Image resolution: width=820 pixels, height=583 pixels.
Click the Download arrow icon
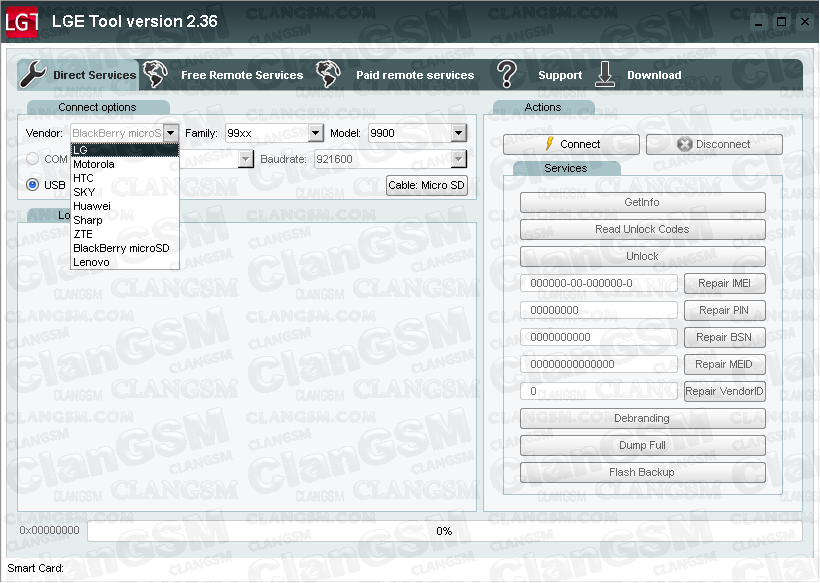[605, 74]
